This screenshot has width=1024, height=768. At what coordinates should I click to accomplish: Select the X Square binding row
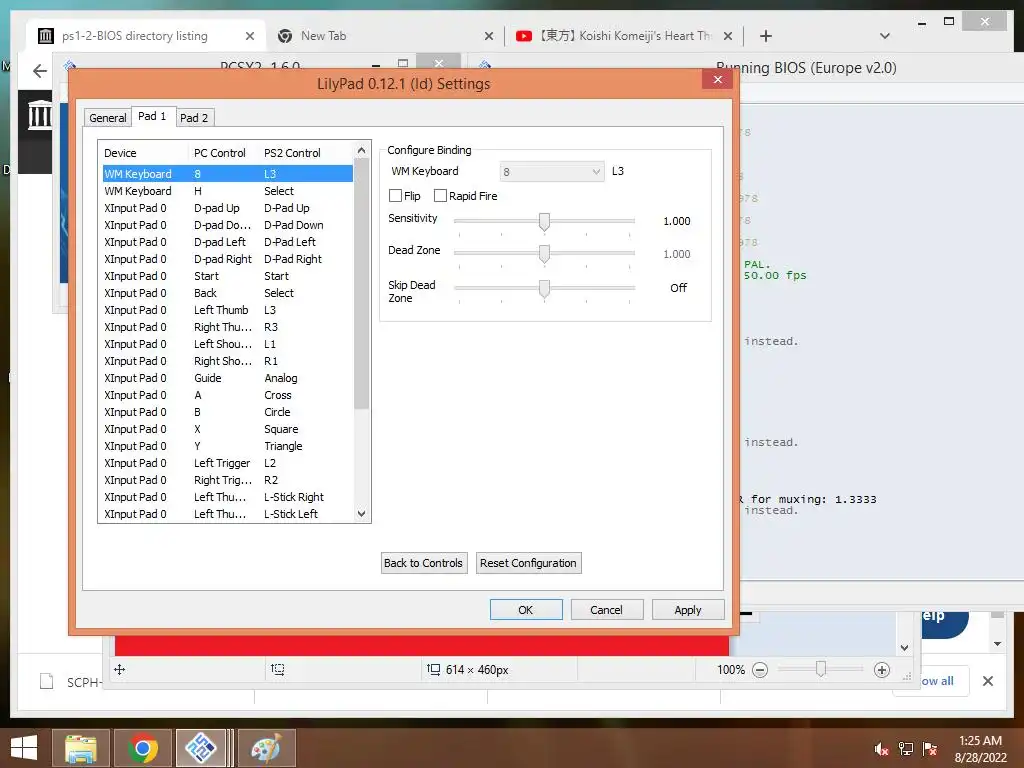227,428
